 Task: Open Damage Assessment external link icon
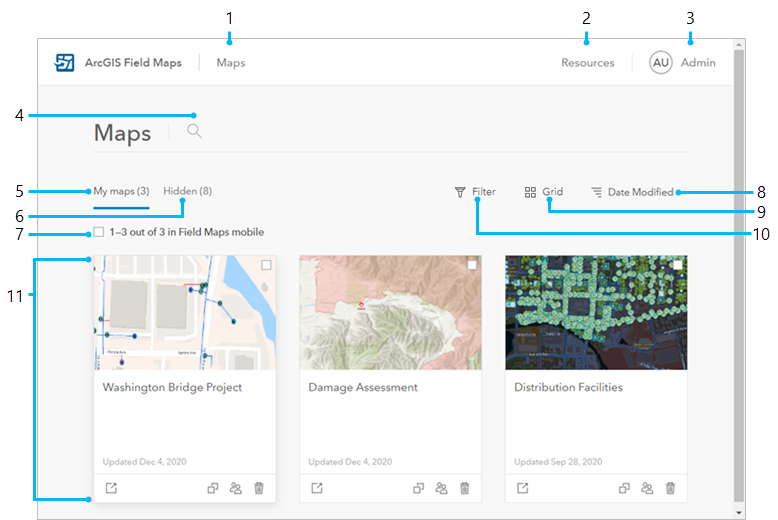(317, 488)
